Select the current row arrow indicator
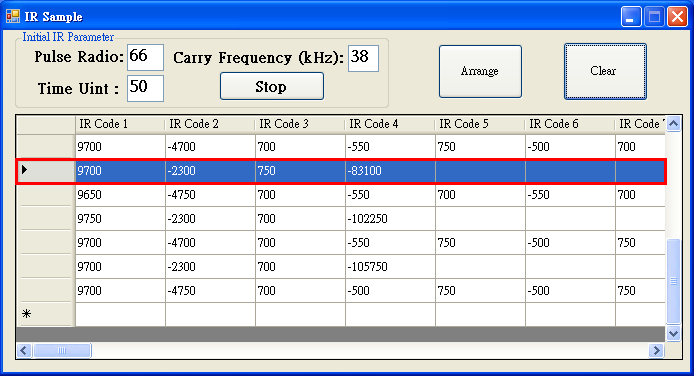 (24, 170)
